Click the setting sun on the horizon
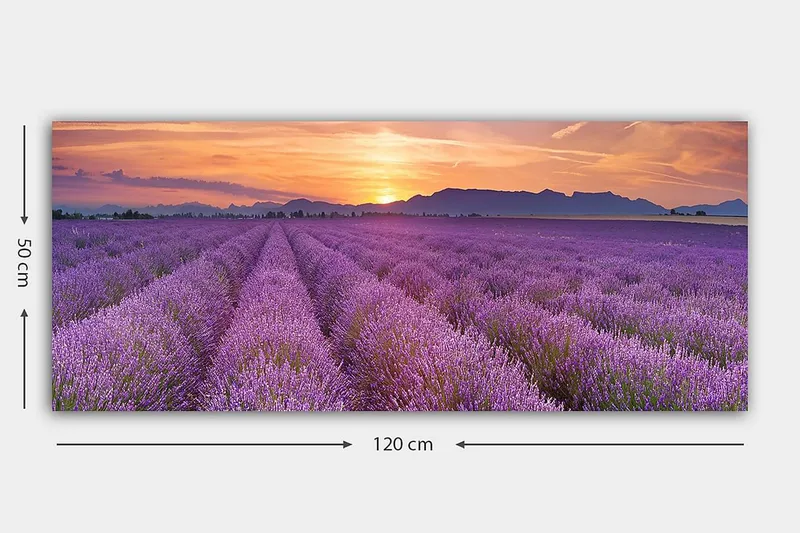This screenshot has width=800, height=533. (x=385, y=199)
